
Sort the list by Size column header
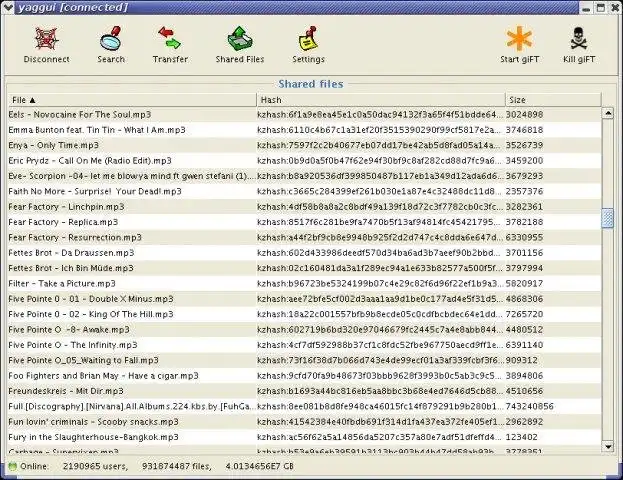[x=553, y=100]
